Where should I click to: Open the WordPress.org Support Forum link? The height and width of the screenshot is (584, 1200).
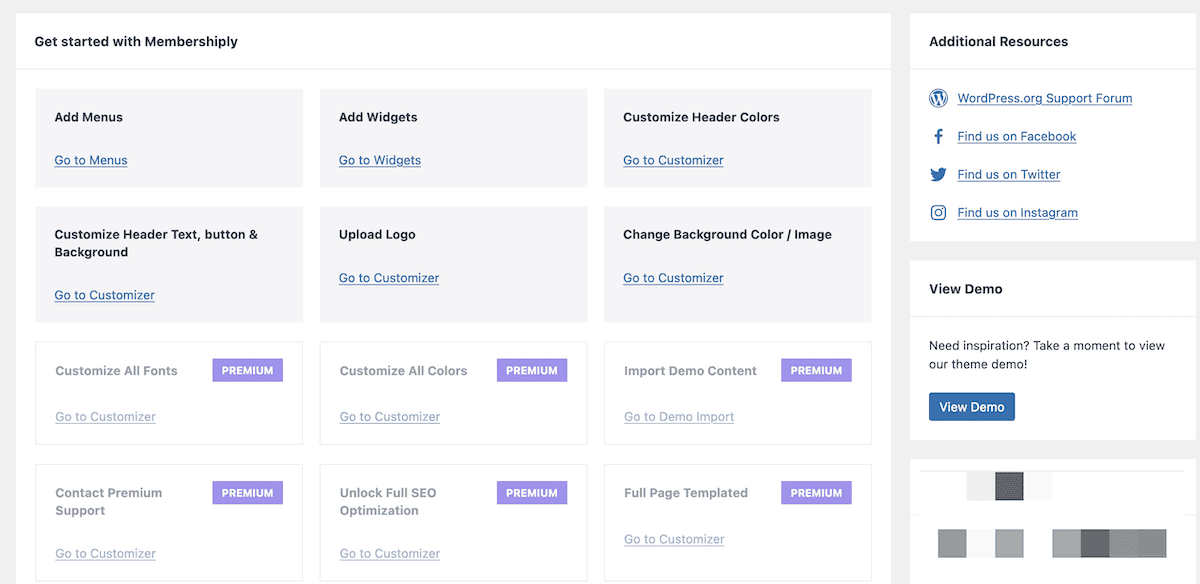pos(1044,98)
